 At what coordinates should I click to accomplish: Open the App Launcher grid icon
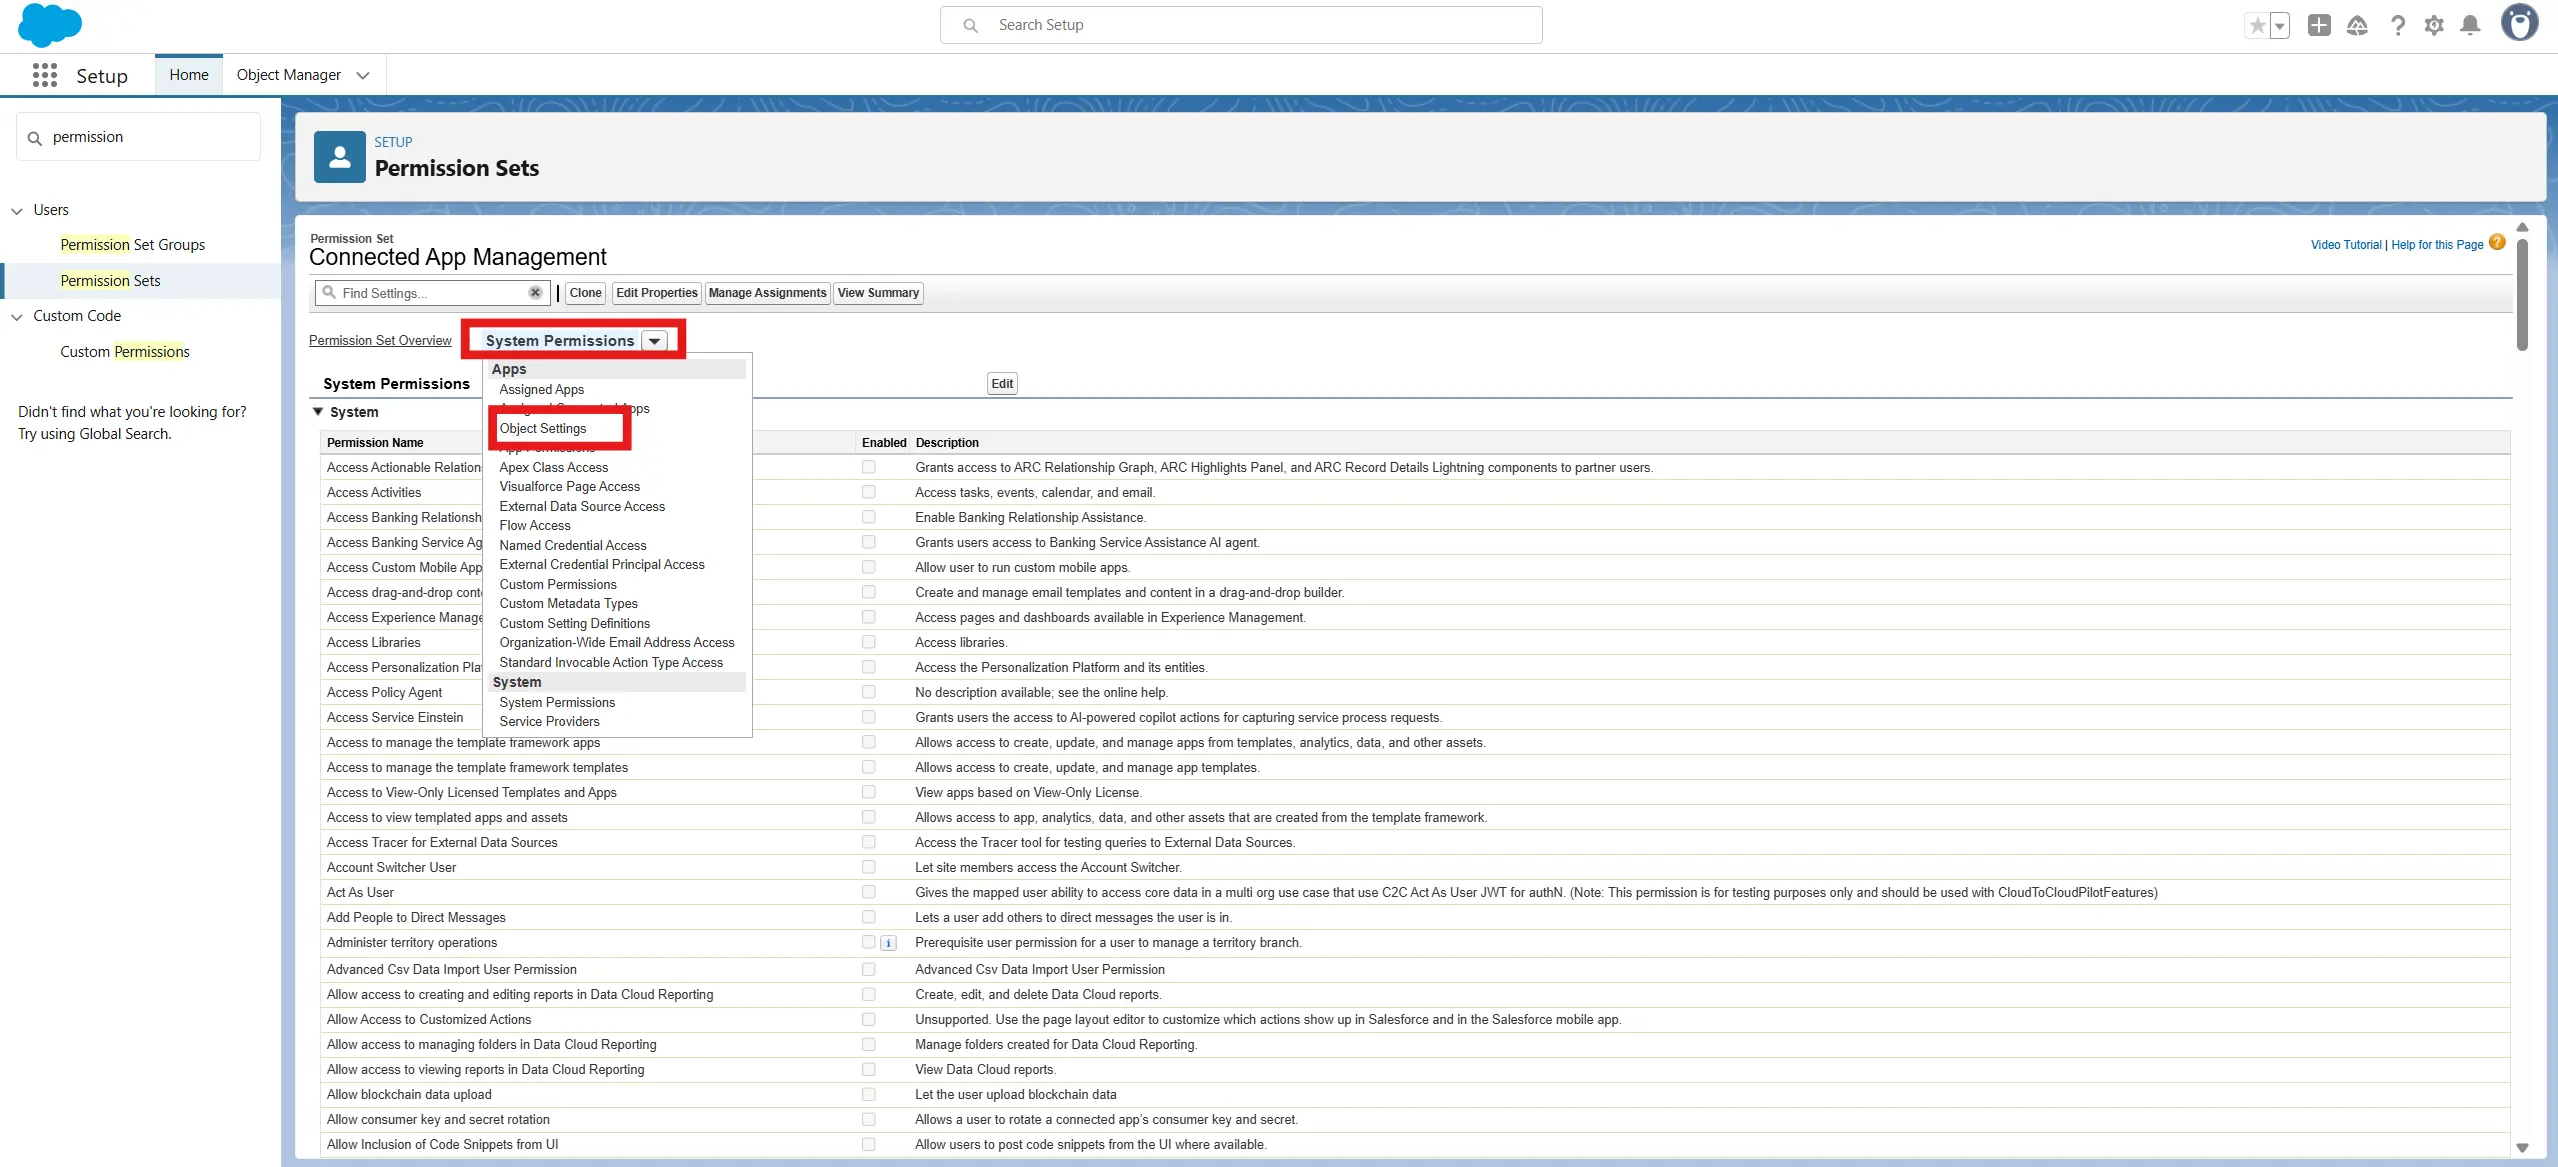pyautogui.click(x=44, y=75)
